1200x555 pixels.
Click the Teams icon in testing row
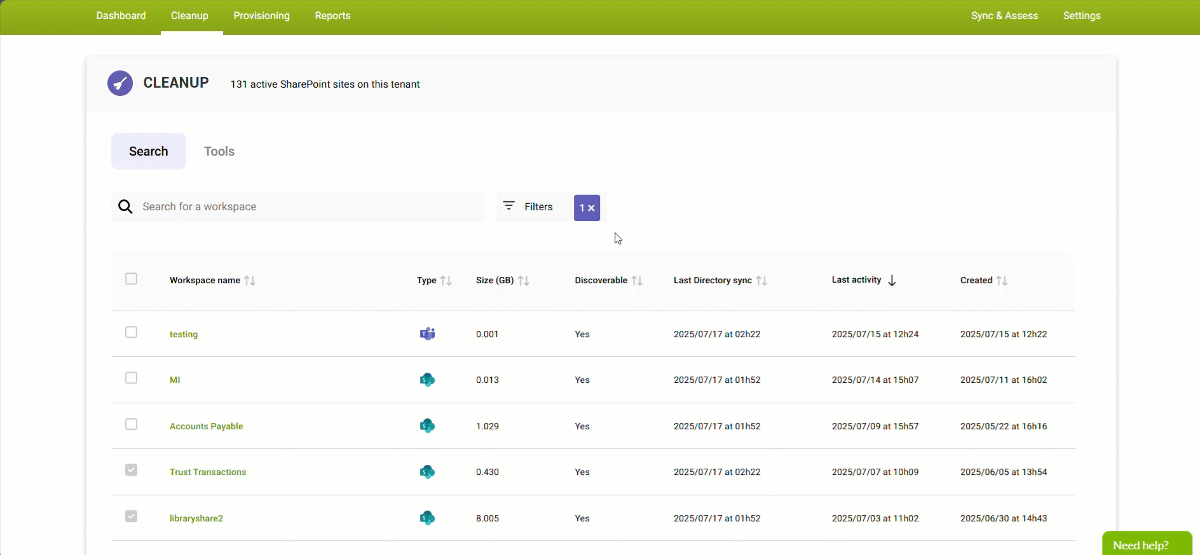(x=427, y=334)
